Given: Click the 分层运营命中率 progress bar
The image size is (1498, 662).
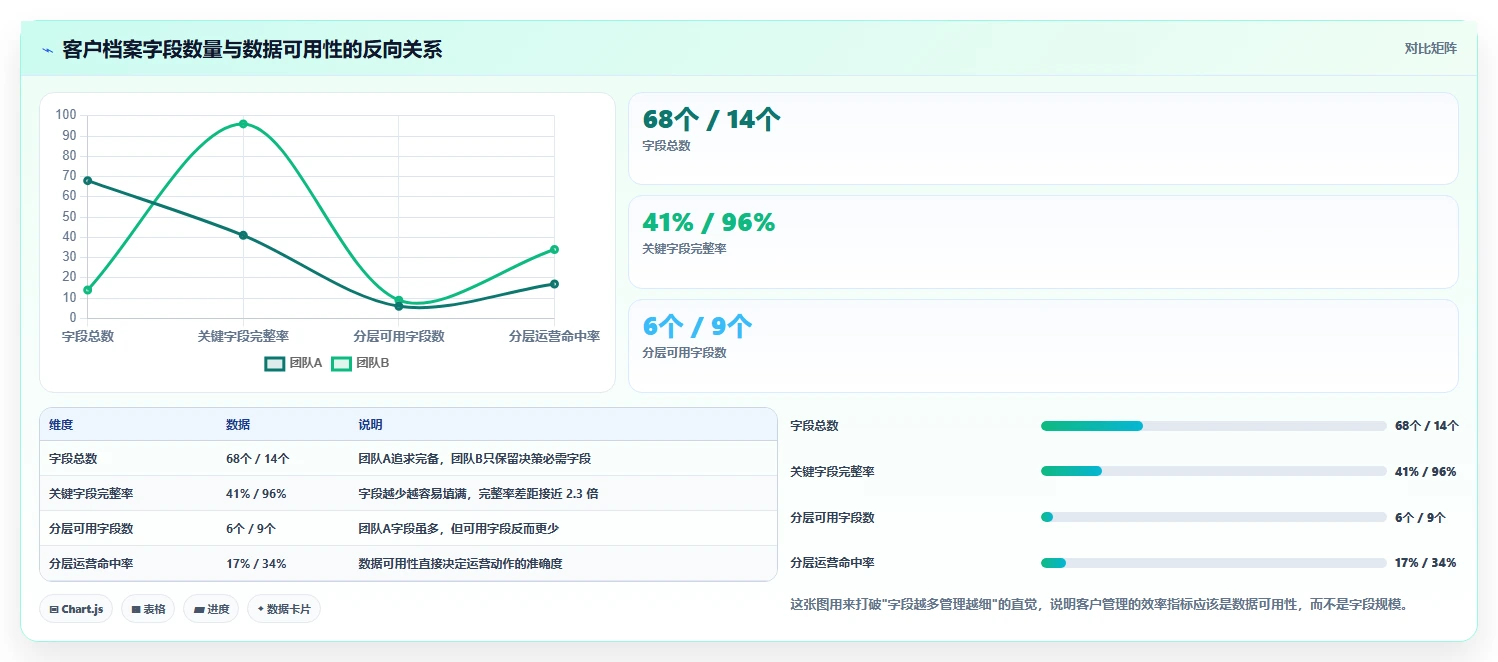Looking at the screenshot, I should click(1214, 563).
